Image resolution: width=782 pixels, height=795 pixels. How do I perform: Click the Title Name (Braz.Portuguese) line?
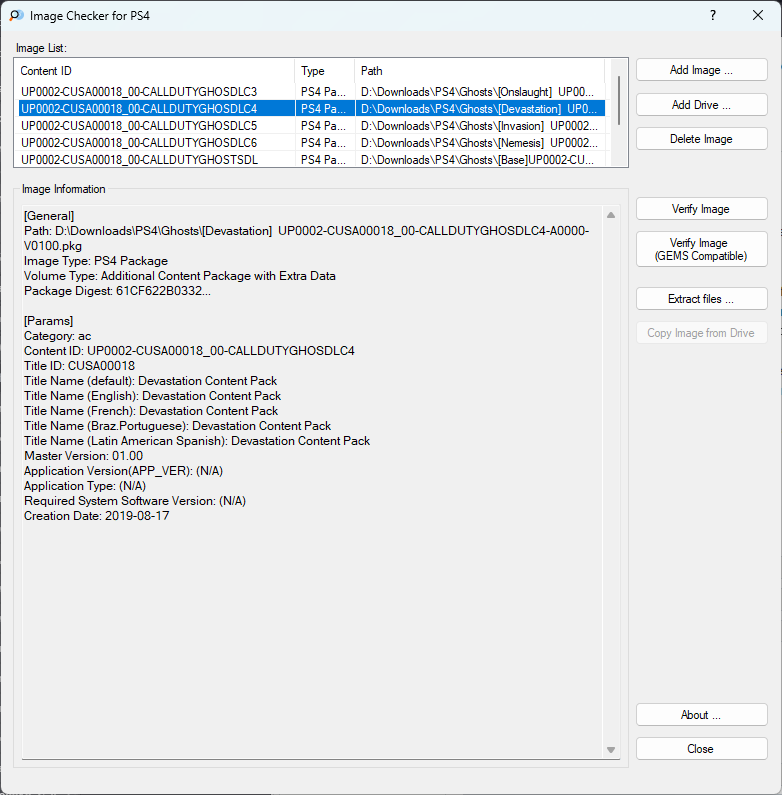click(x=177, y=426)
